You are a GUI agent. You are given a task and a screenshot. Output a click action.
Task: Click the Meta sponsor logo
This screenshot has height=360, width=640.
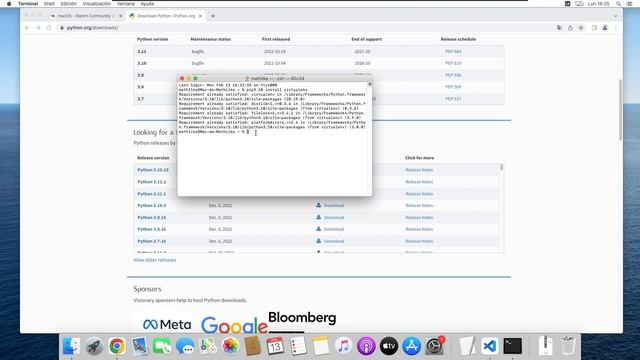coord(167,324)
